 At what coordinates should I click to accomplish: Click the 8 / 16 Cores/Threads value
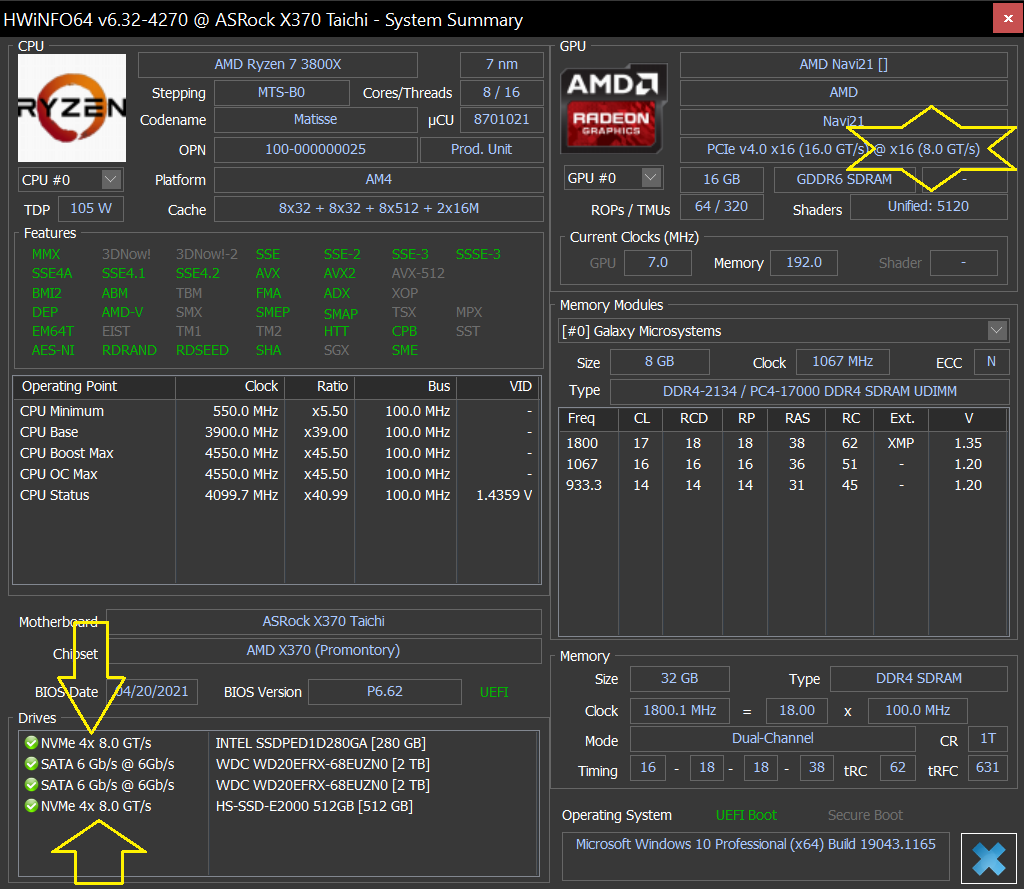pyautogui.click(x=502, y=92)
